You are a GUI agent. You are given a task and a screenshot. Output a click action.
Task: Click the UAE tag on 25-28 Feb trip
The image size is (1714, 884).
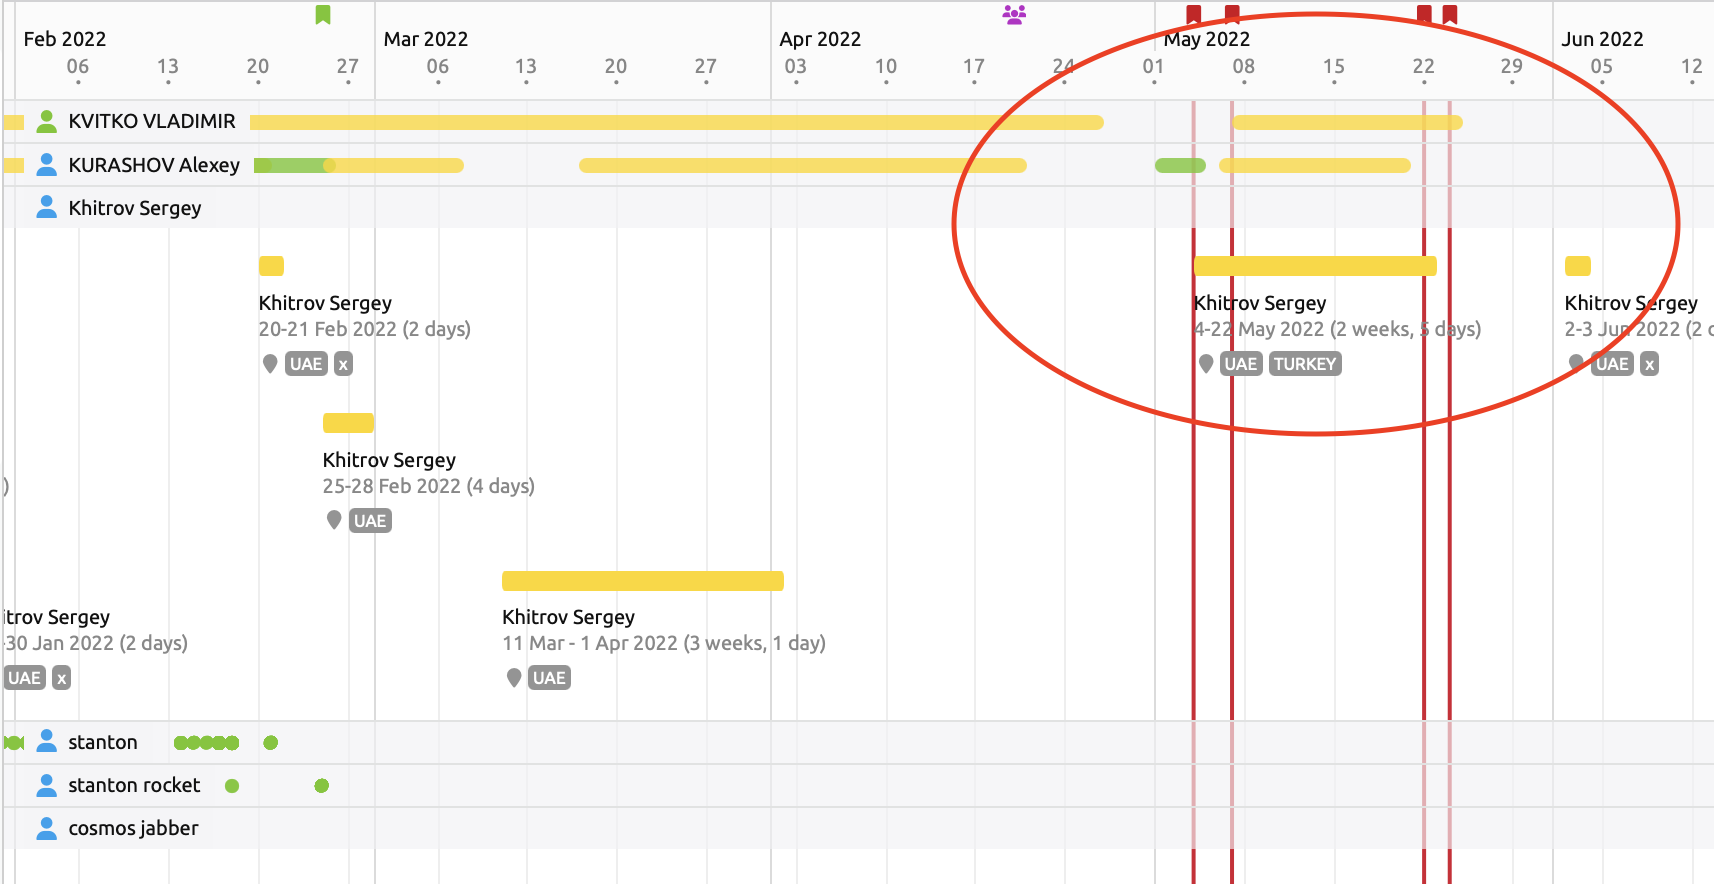[x=370, y=521]
